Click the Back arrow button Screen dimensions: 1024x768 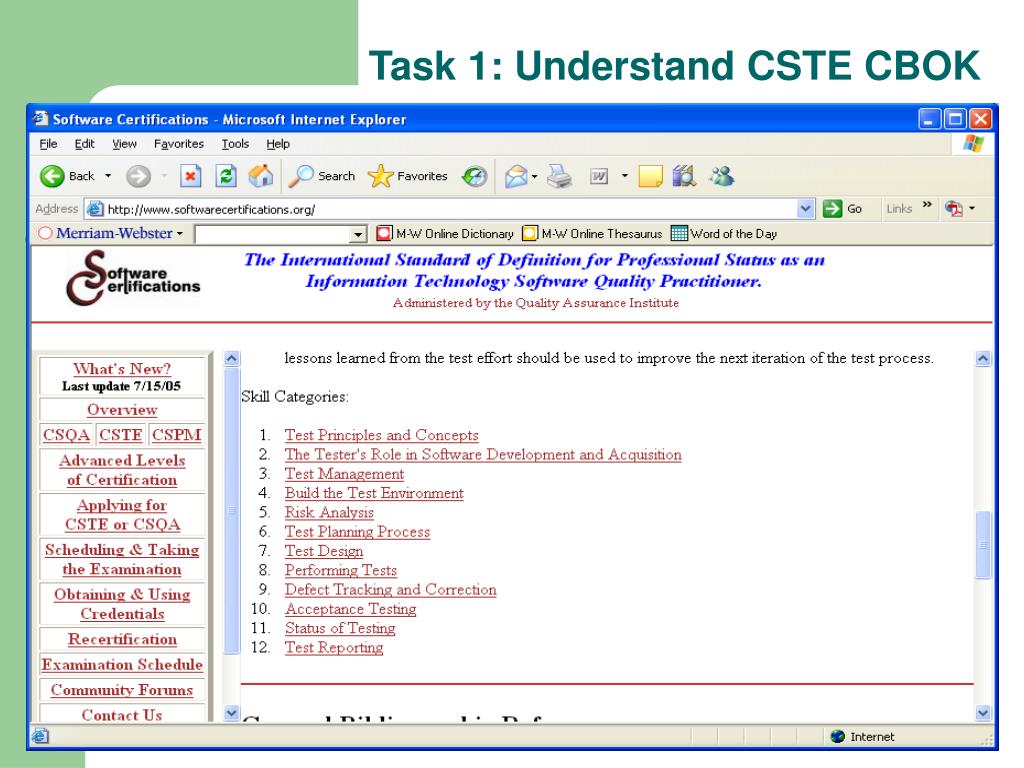52,176
